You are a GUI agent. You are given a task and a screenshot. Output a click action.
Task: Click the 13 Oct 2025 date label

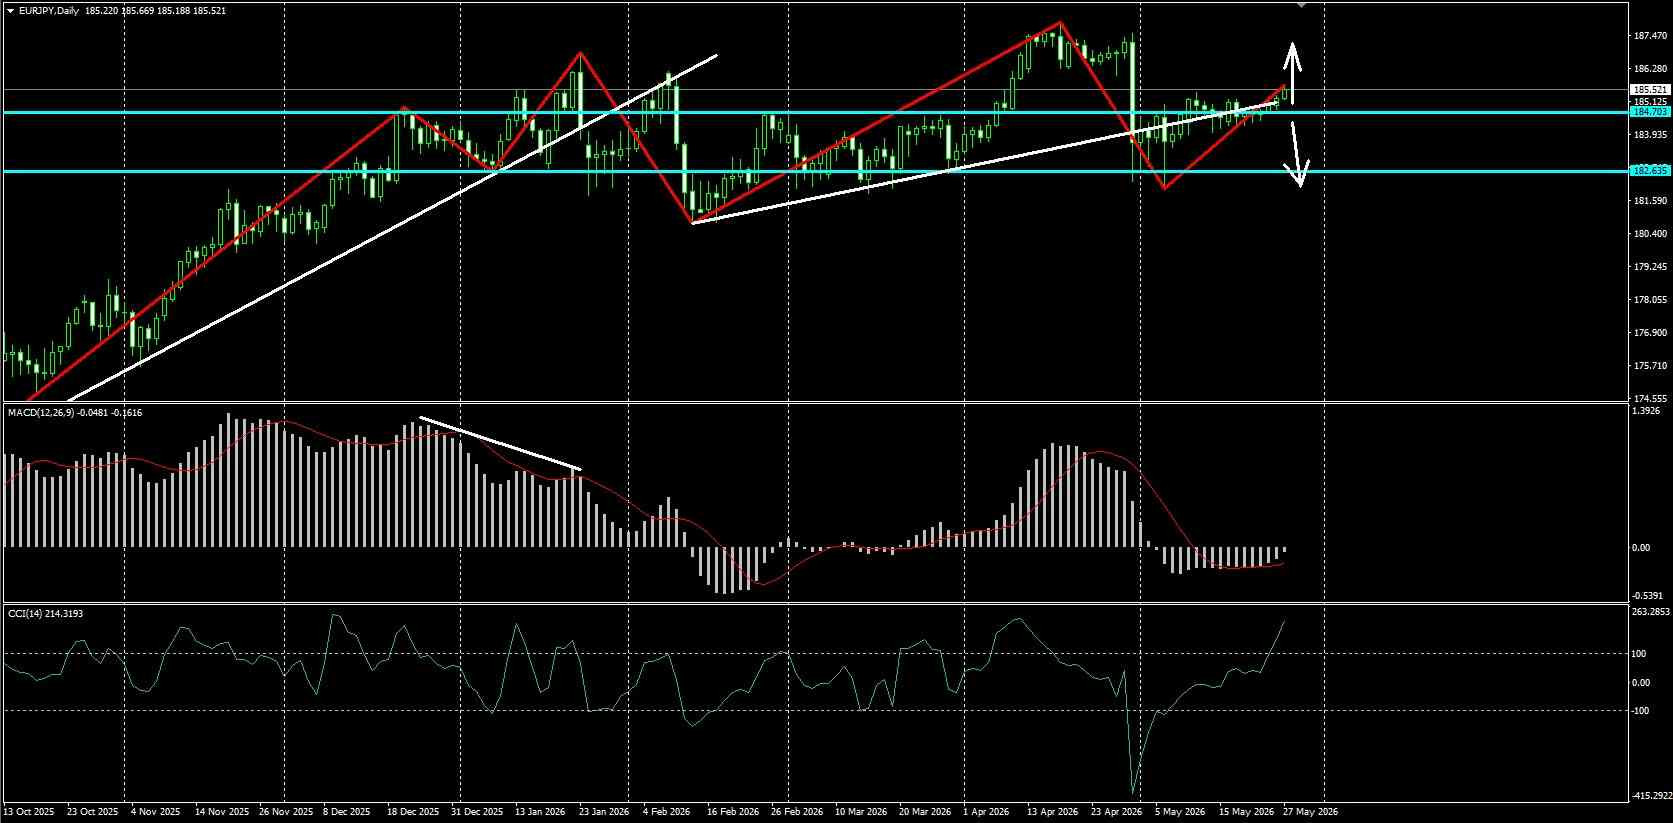(x=31, y=812)
